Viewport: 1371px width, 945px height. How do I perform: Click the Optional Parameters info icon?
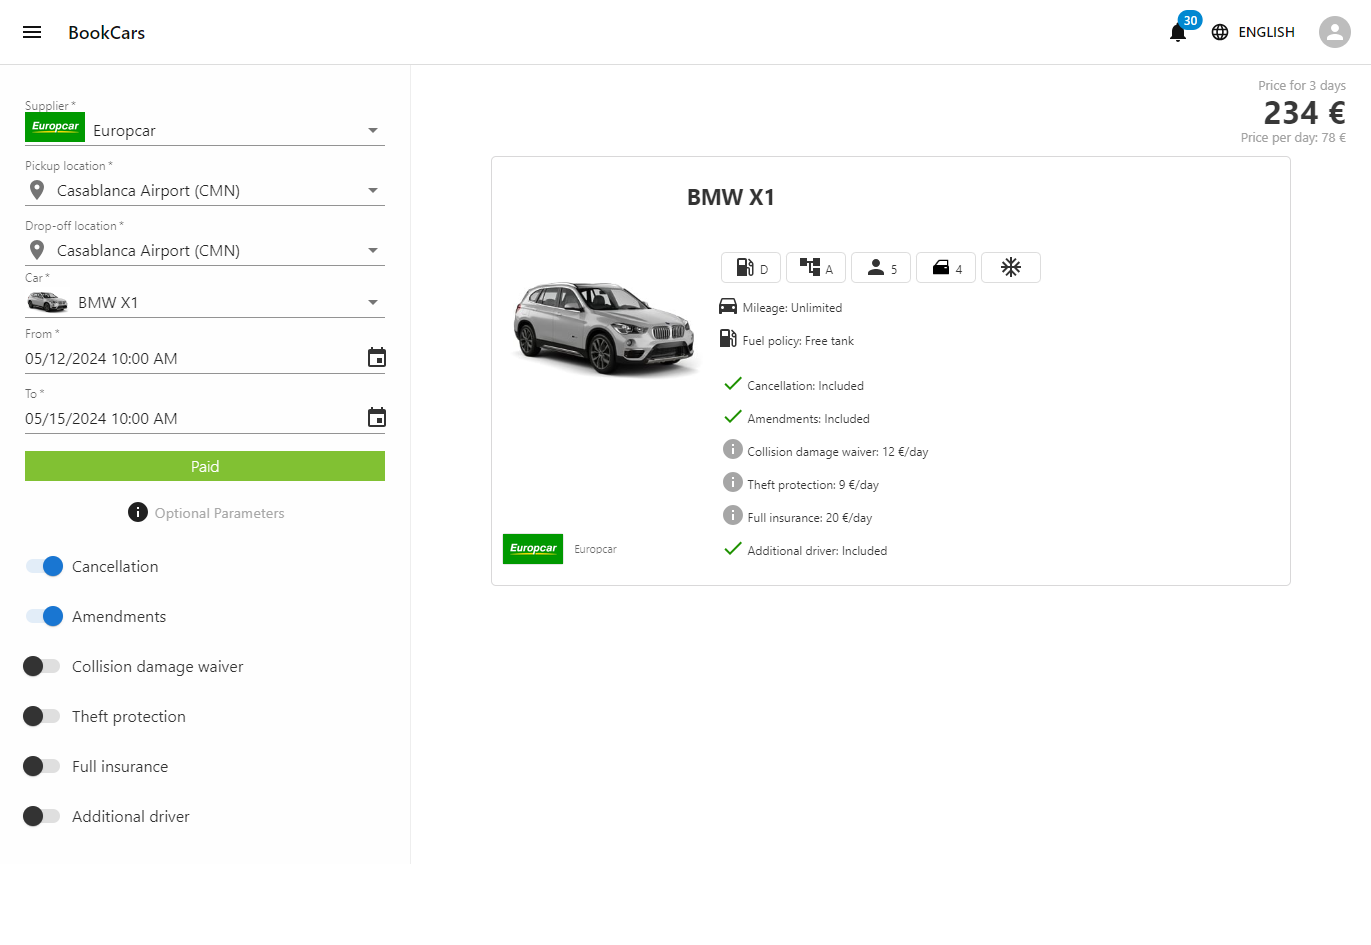tap(138, 512)
